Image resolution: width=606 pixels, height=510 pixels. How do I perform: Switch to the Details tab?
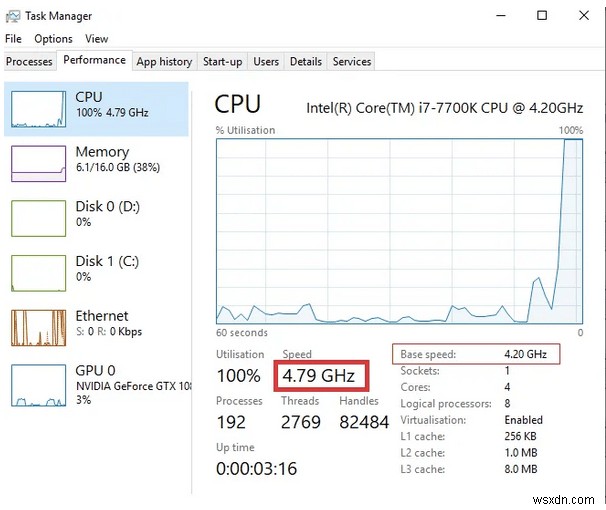point(305,62)
